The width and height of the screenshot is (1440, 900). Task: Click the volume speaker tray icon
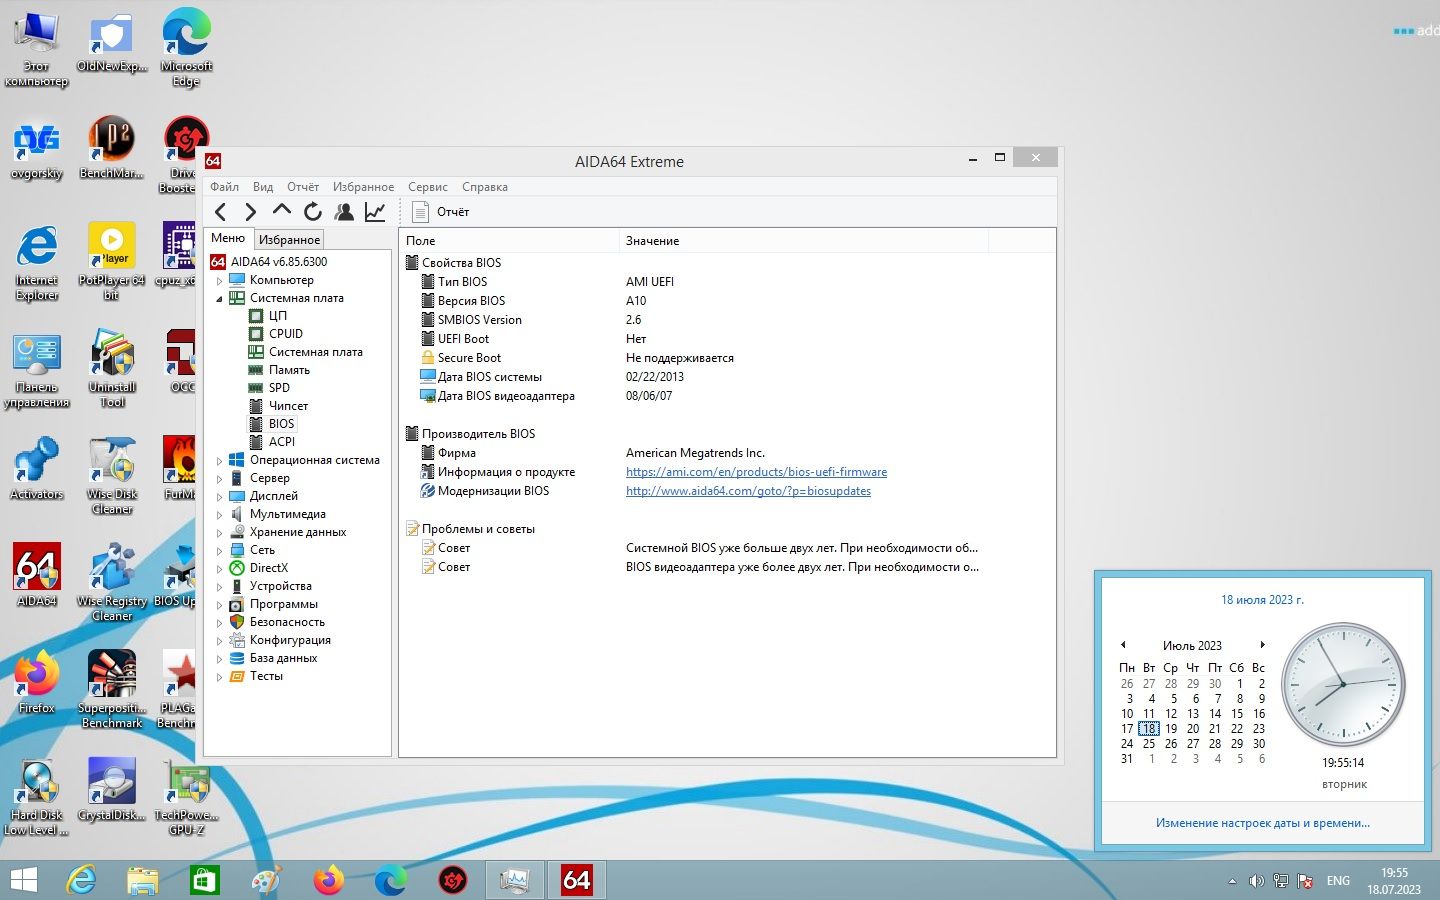1256,881
